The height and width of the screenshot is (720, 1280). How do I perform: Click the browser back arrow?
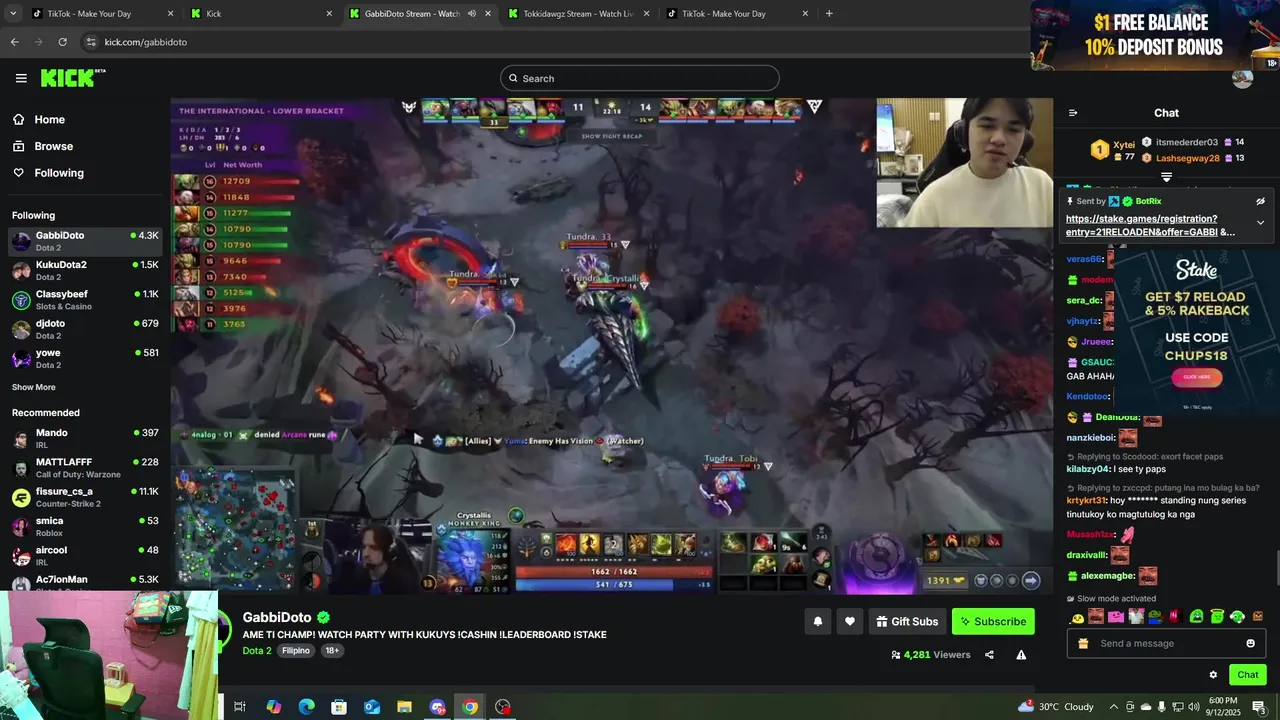[14, 42]
